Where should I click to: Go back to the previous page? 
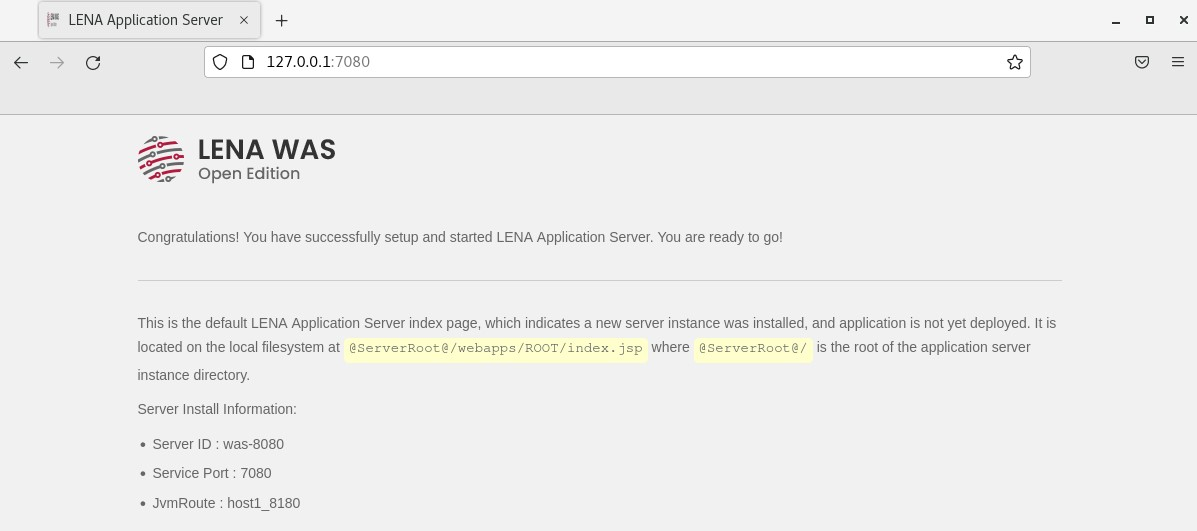coord(21,63)
